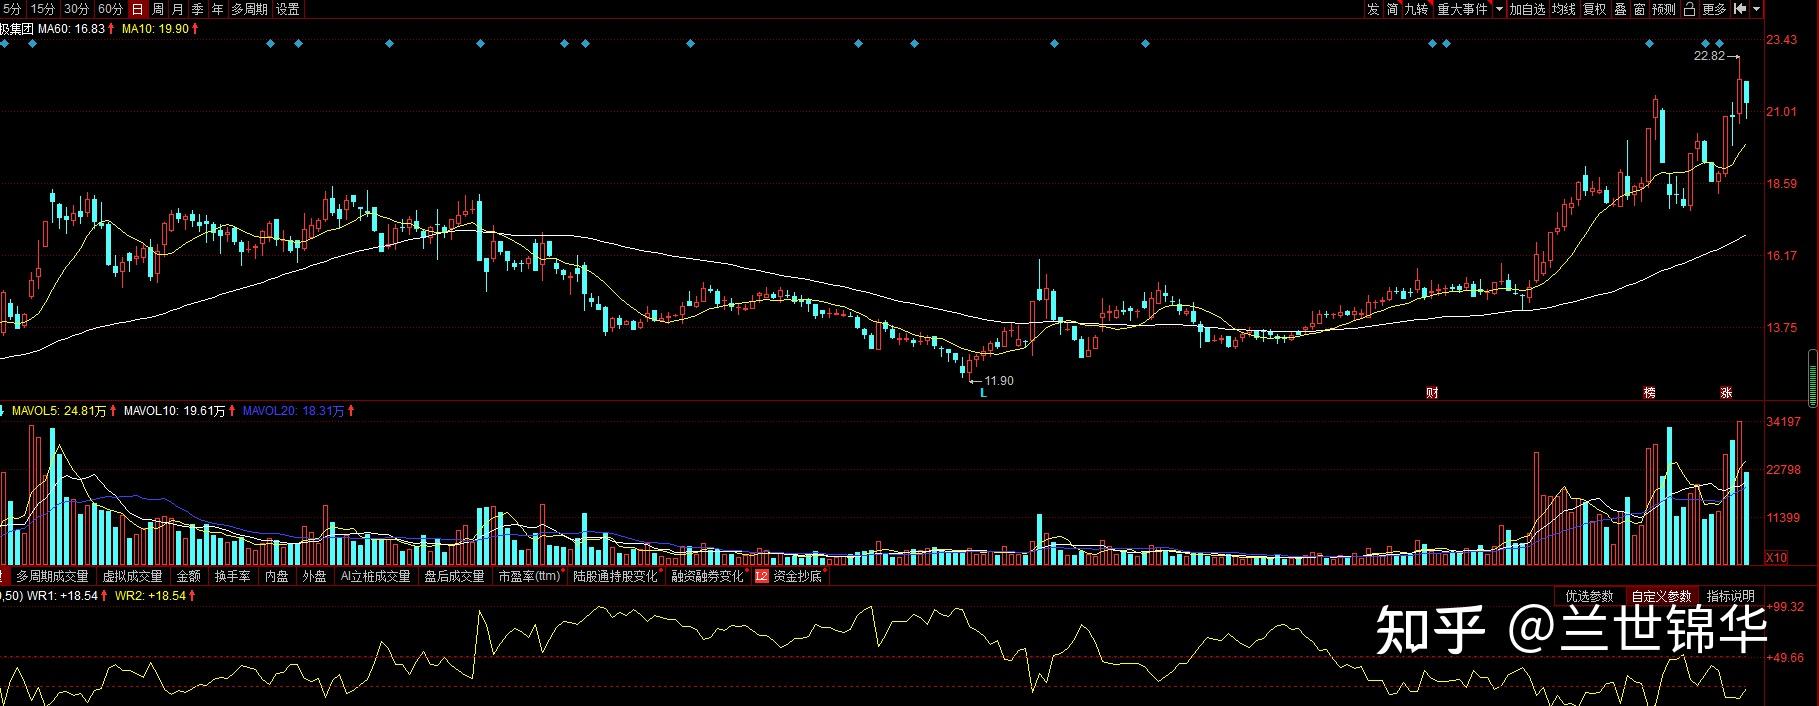
Task: Select the 月 monthly chart tab
Action: tap(178, 9)
